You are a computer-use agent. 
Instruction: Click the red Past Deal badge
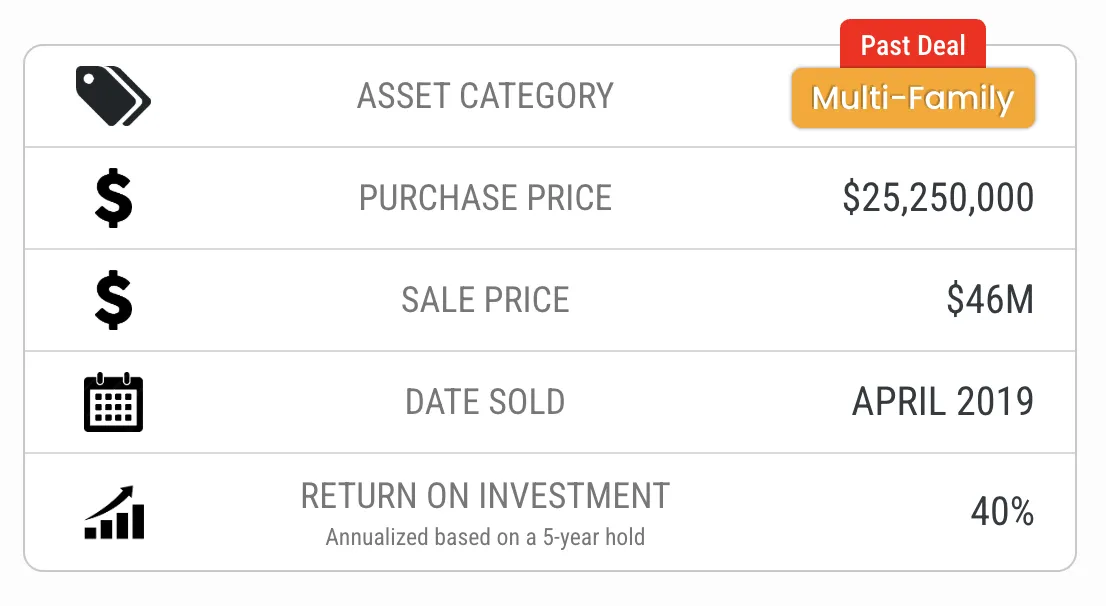point(913,45)
